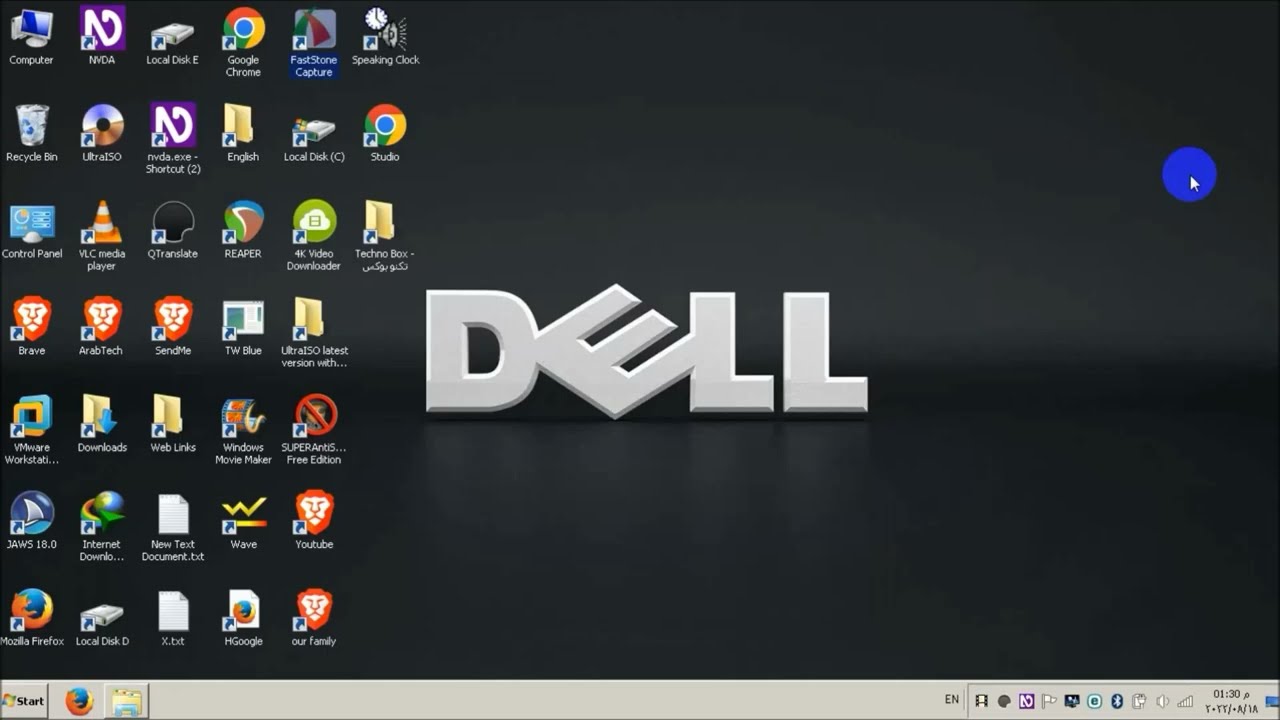Image resolution: width=1280 pixels, height=720 pixels.
Task: Open Windows Explorer from the taskbar
Action: [x=127, y=701]
